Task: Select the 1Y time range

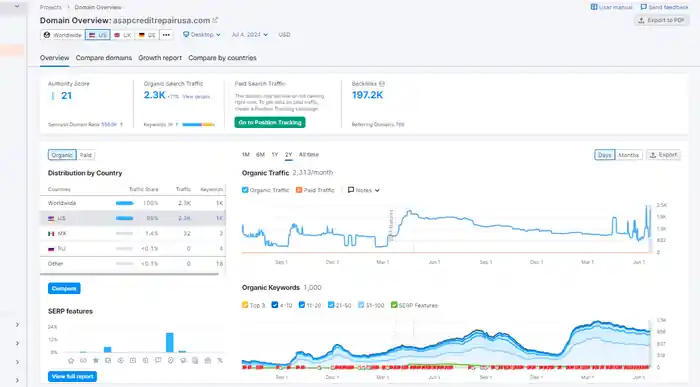Action: click(x=275, y=154)
